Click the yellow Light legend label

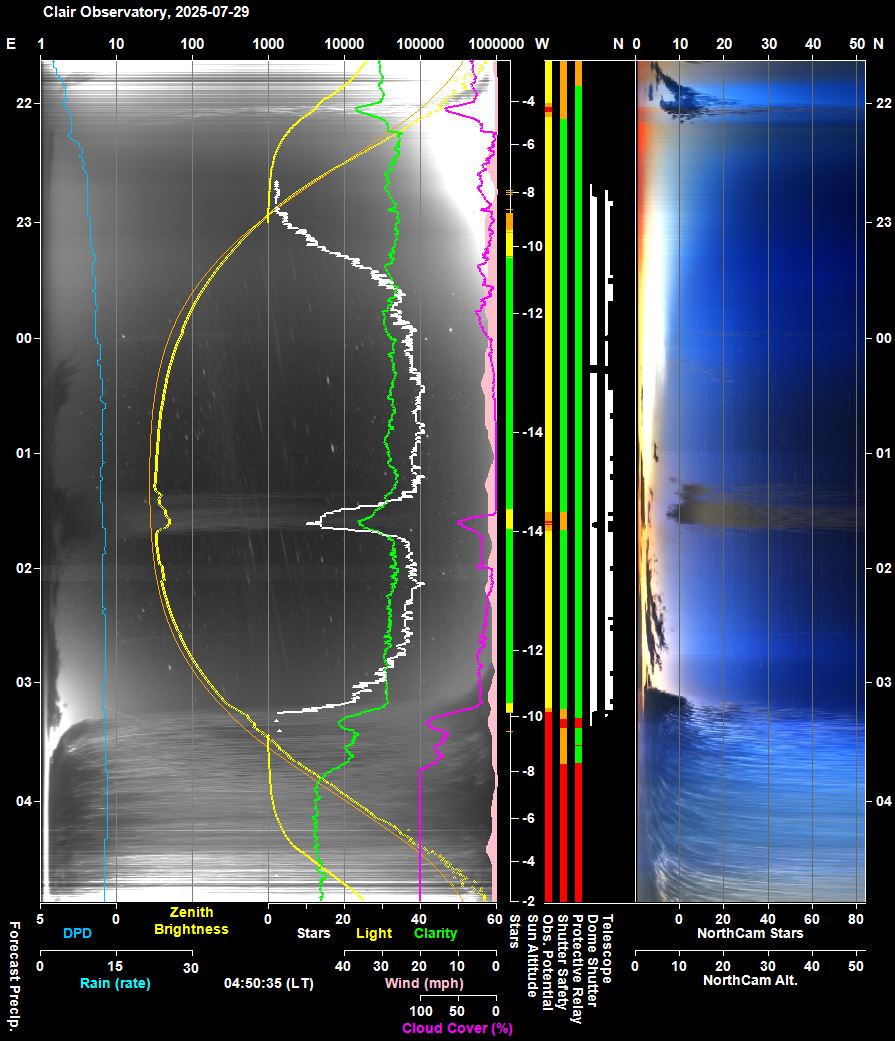coord(374,933)
